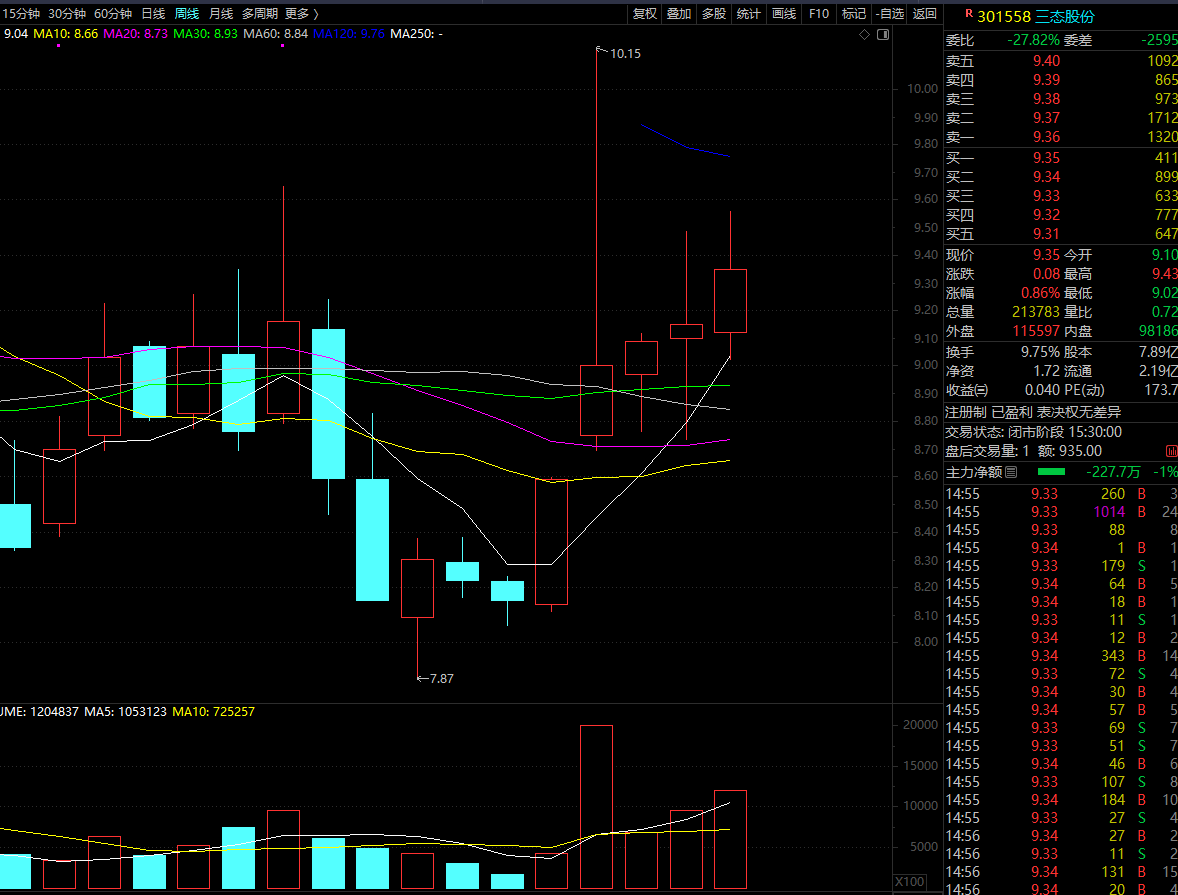Click the diamond marker icon above the chart

tap(864, 35)
